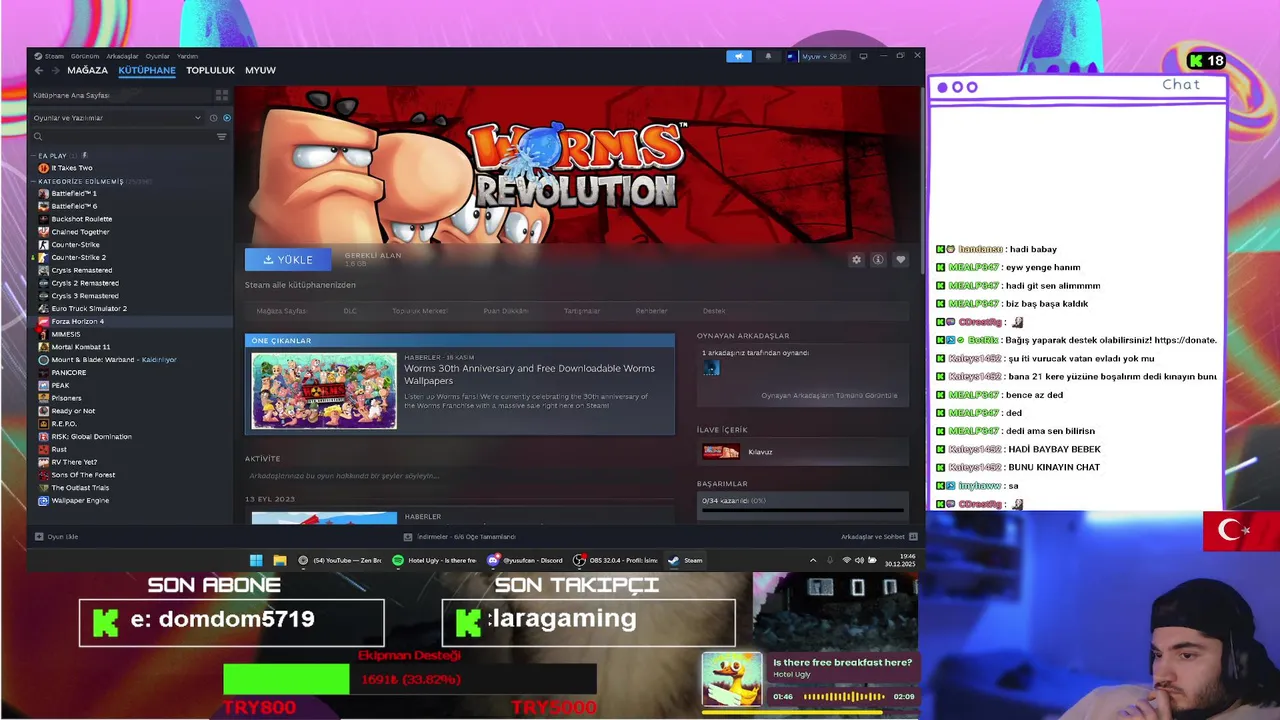
Task: Open Mağaza Sayfası game link
Action: [282, 311]
